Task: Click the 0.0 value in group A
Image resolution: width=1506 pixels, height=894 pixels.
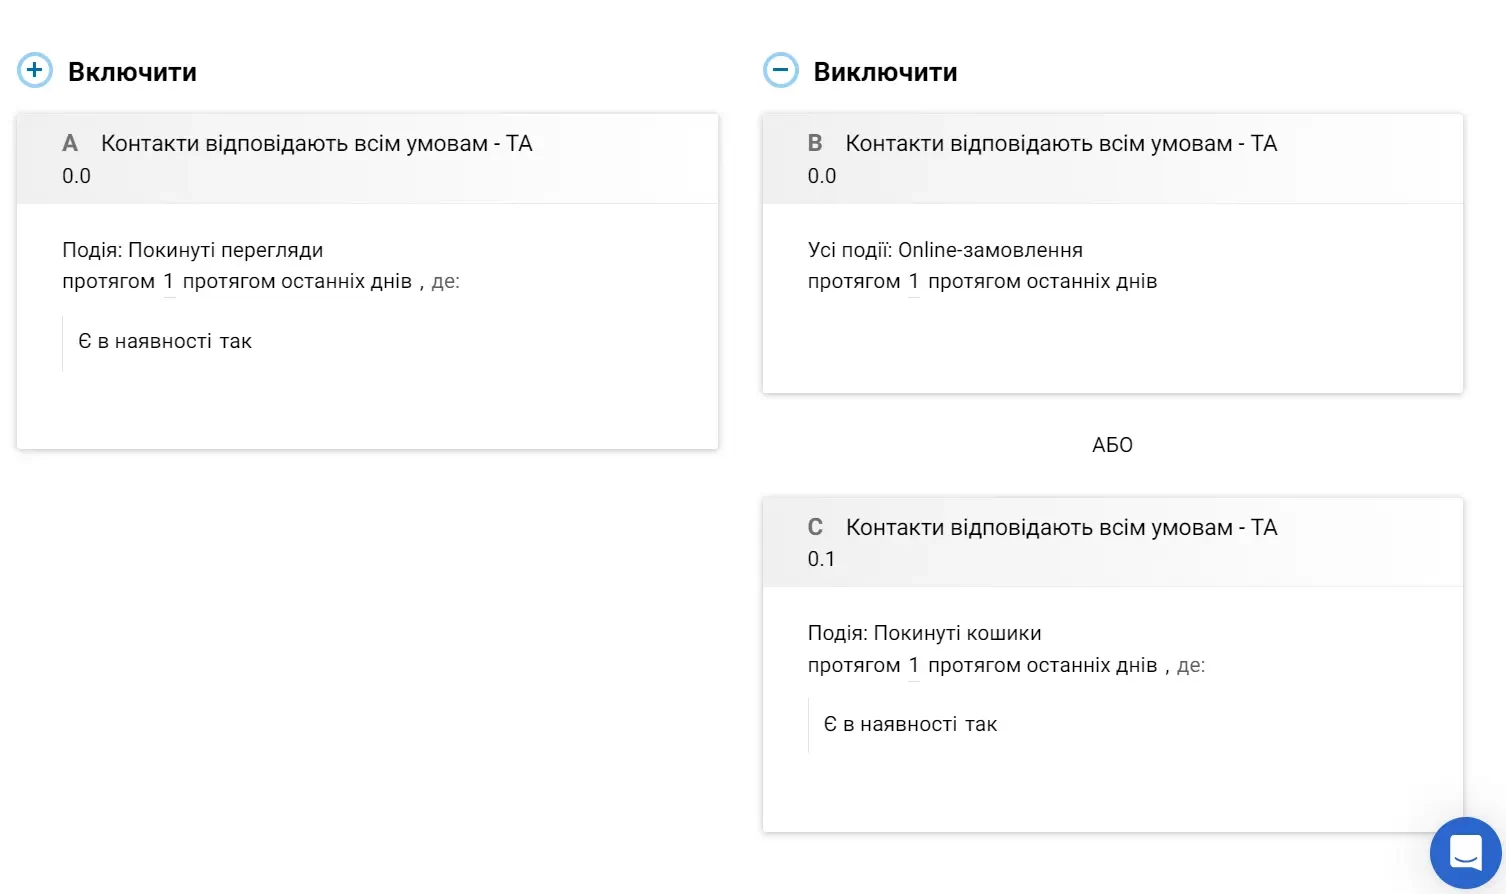Action: (76, 176)
